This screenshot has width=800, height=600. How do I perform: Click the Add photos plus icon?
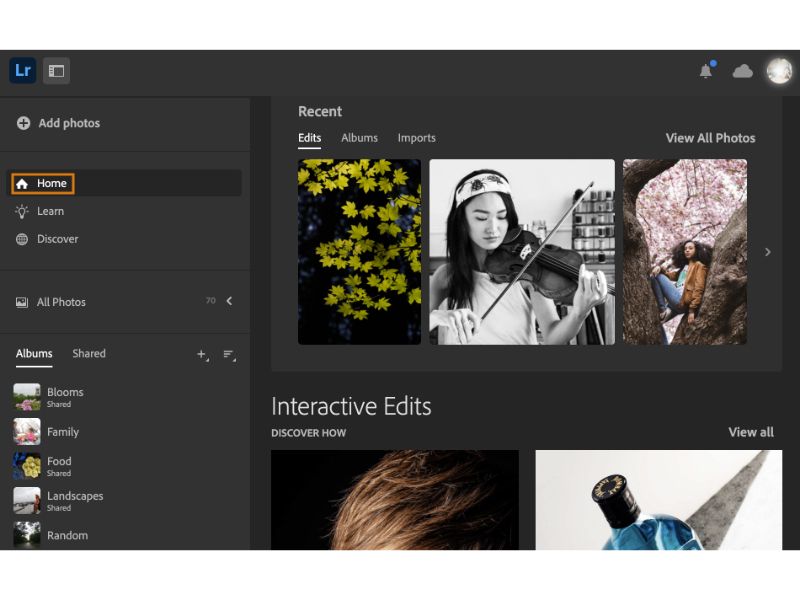(23, 123)
